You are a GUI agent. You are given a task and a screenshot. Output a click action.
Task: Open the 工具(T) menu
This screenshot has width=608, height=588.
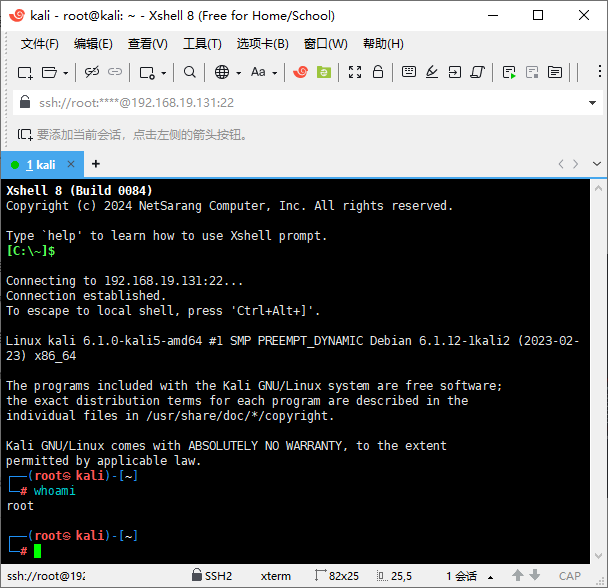pos(202,44)
